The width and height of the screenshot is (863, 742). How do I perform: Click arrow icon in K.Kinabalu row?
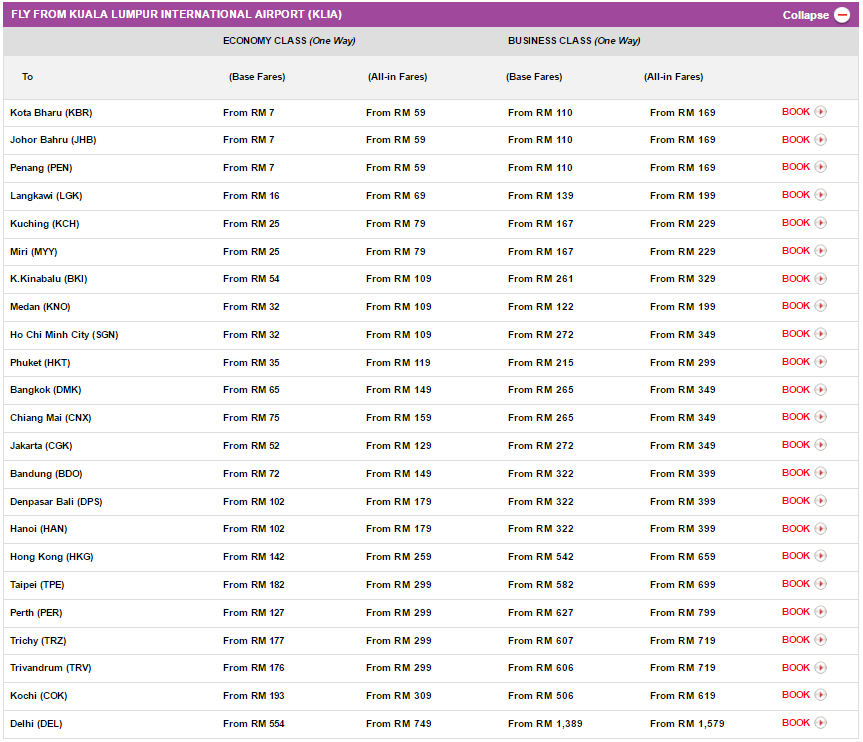821,279
